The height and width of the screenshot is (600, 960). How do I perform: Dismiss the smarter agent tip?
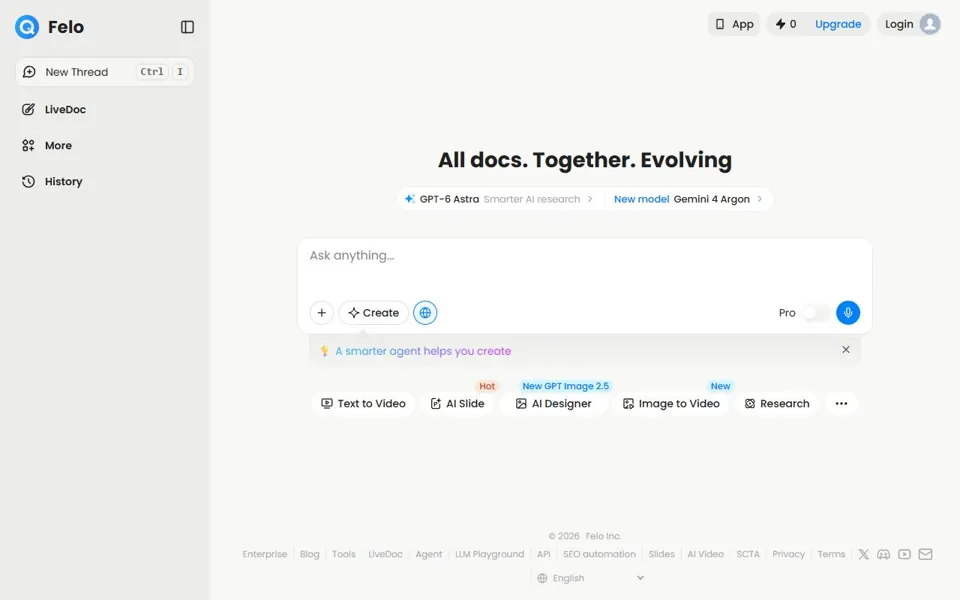[846, 350]
